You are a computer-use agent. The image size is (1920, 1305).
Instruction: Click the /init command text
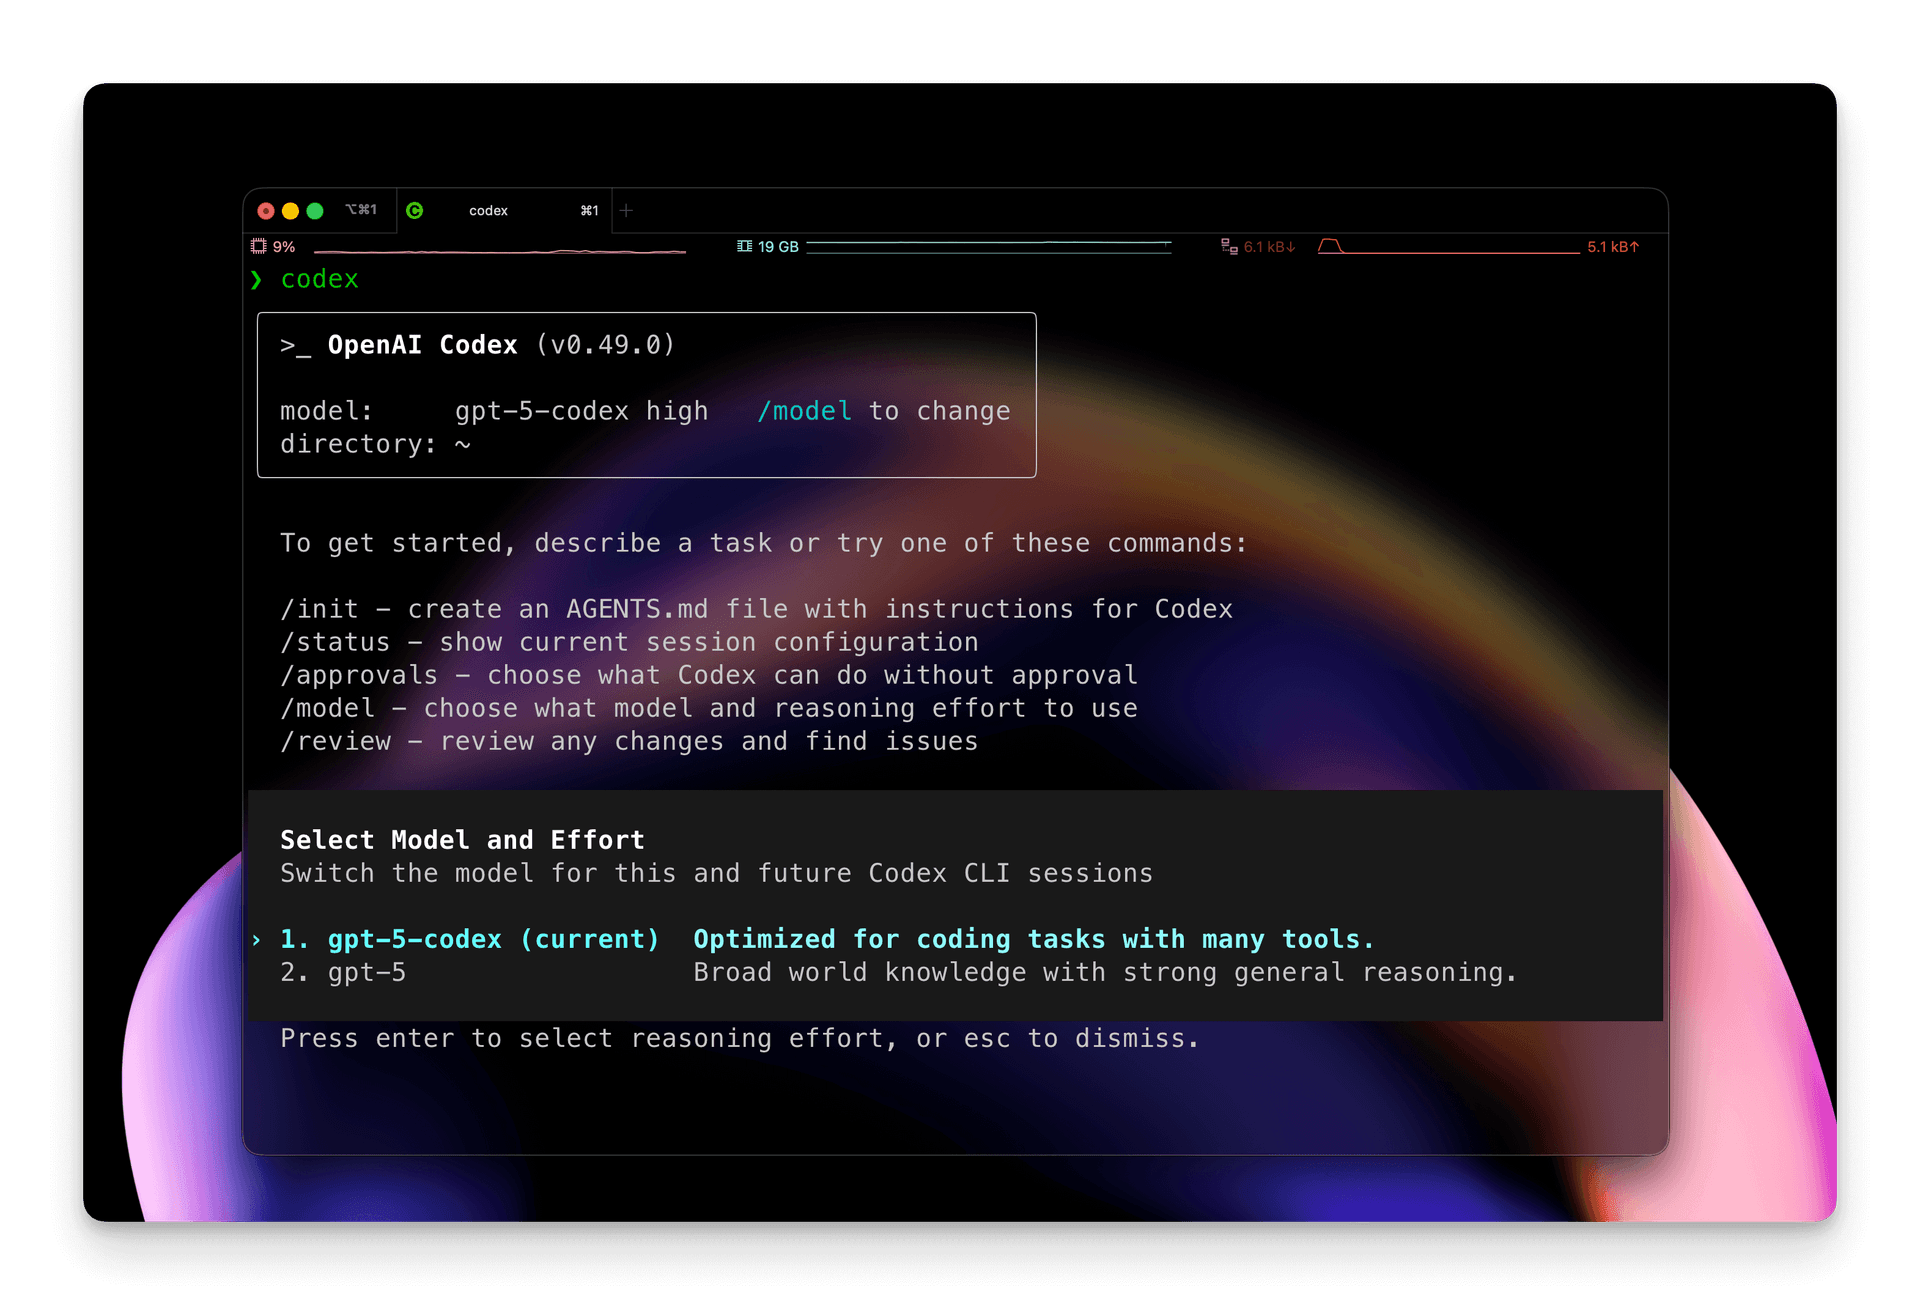point(317,608)
